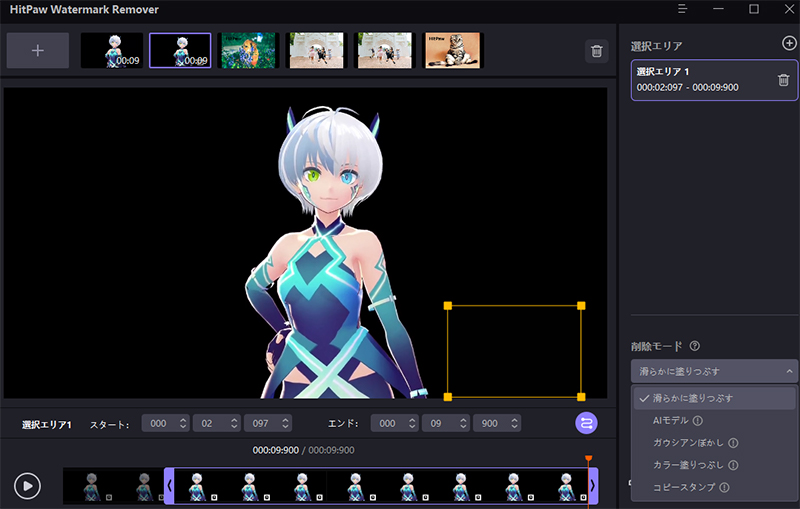
Task: Adjust start 000 stepper arrows
Action: [x=183, y=423]
